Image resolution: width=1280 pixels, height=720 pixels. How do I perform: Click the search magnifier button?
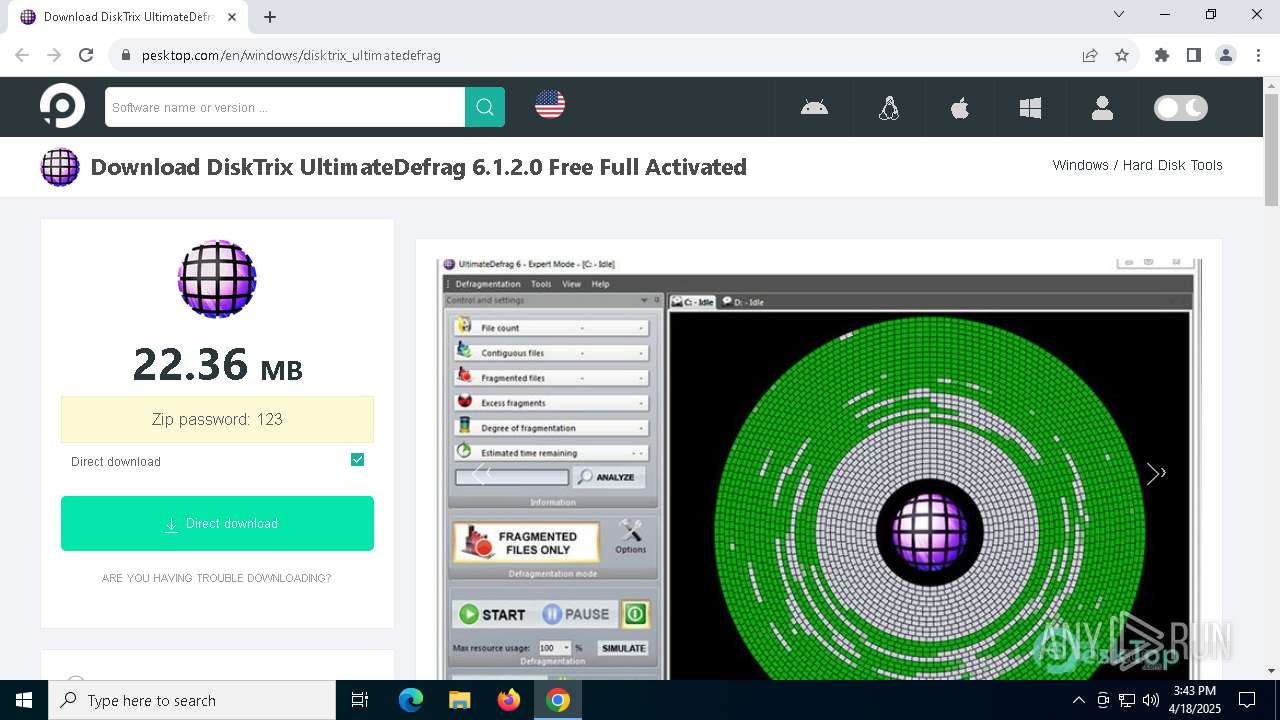pyautogui.click(x=485, y=107)
